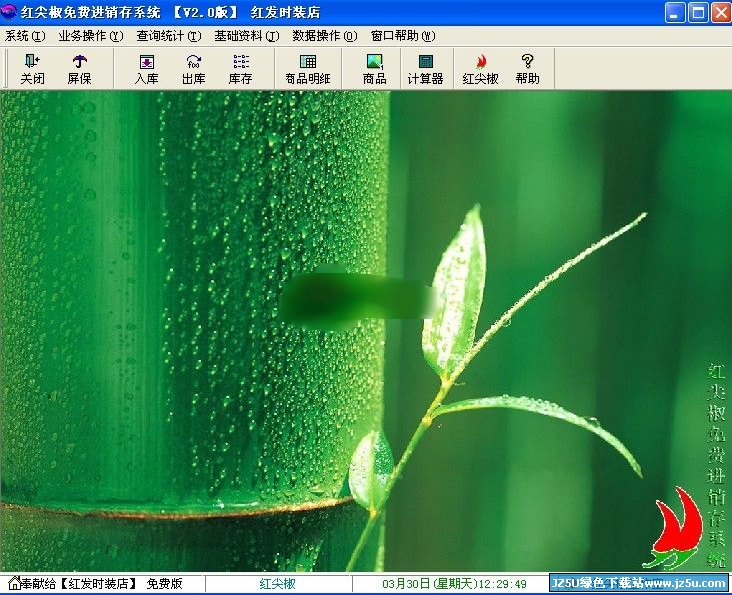
Task: Open the 系统 menu
Action: (x=25, y=36)
